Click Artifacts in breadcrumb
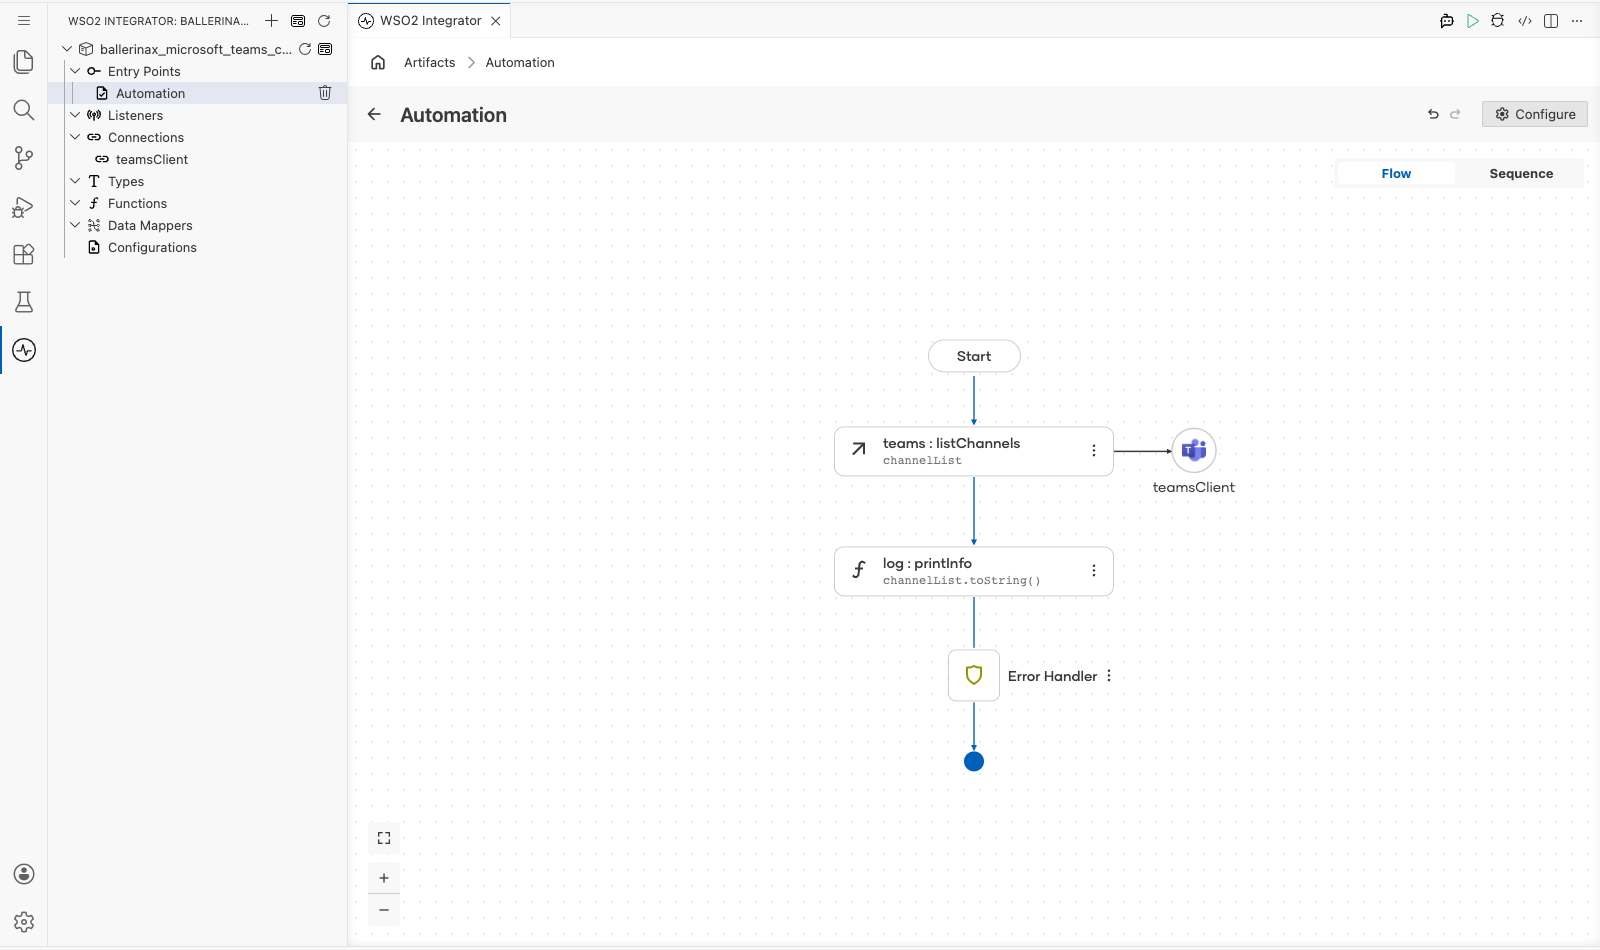The height and width of the screenshot is (950, 1600). [430, 62]
